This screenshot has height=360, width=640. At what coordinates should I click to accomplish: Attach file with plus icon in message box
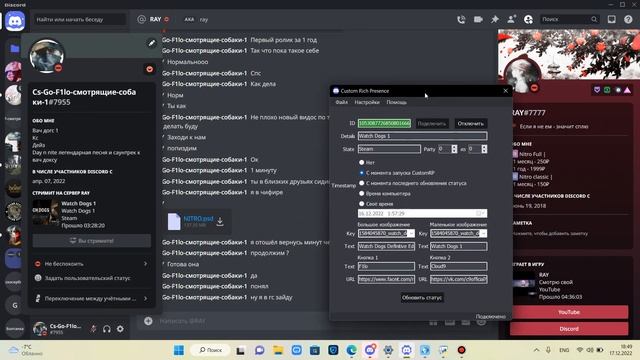pos(148,321)
